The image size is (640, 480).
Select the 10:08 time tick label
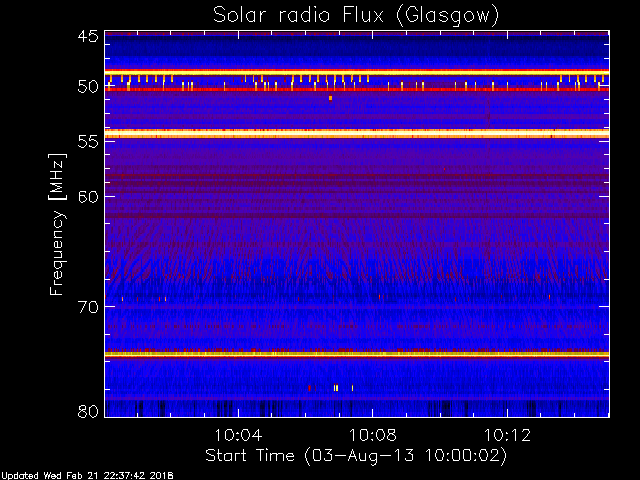(373, 436)
